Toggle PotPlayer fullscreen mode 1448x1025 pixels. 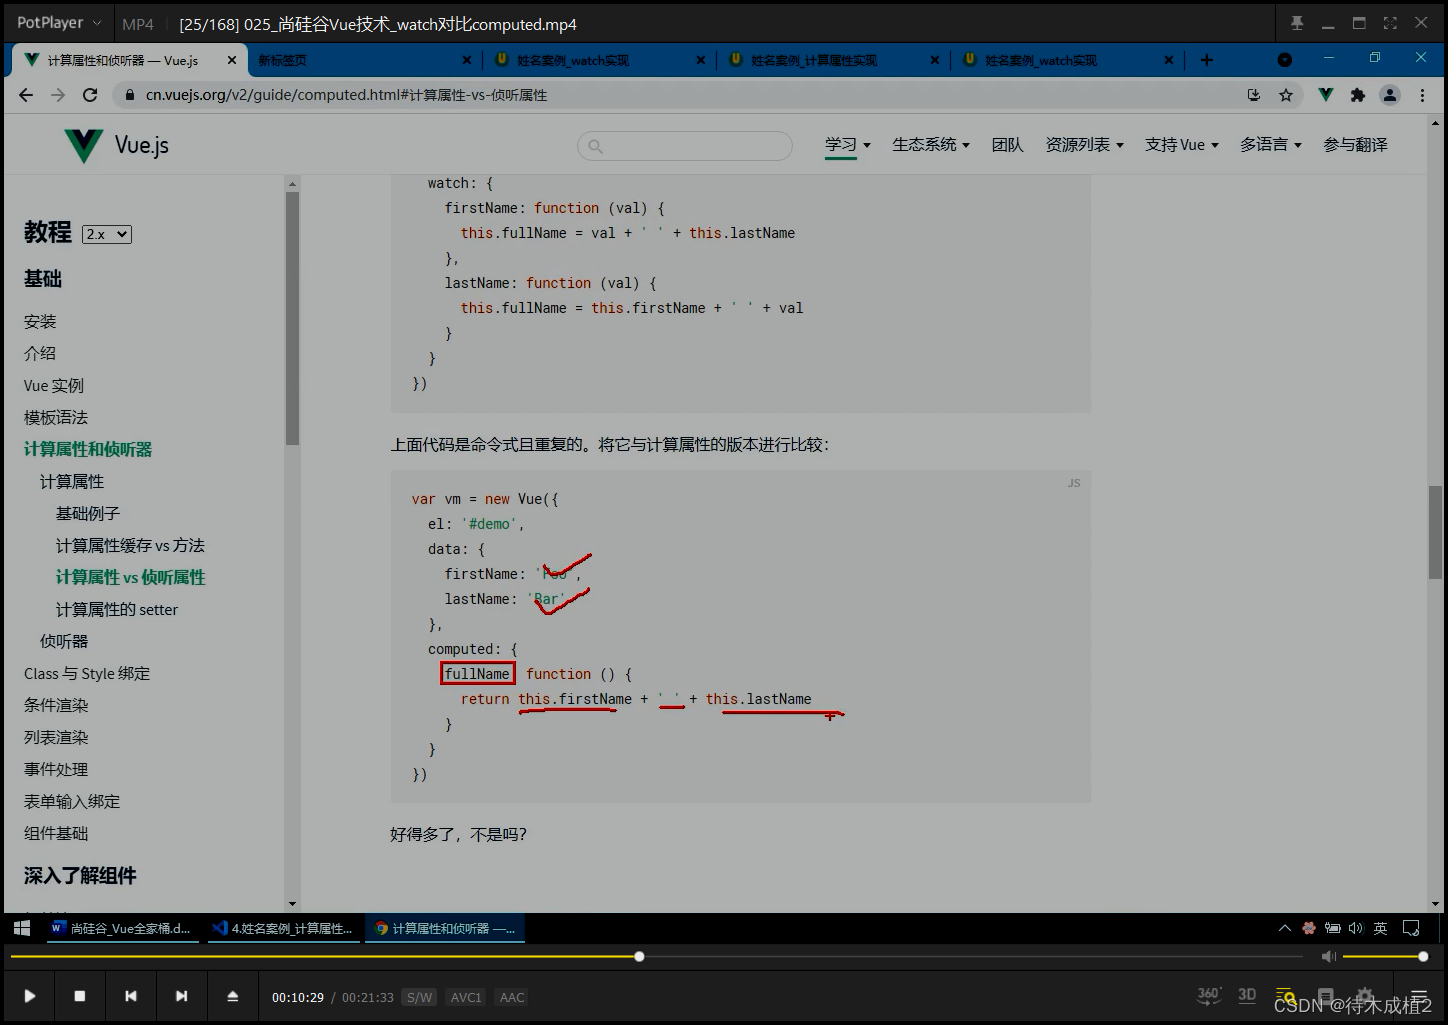[1390, 23]
